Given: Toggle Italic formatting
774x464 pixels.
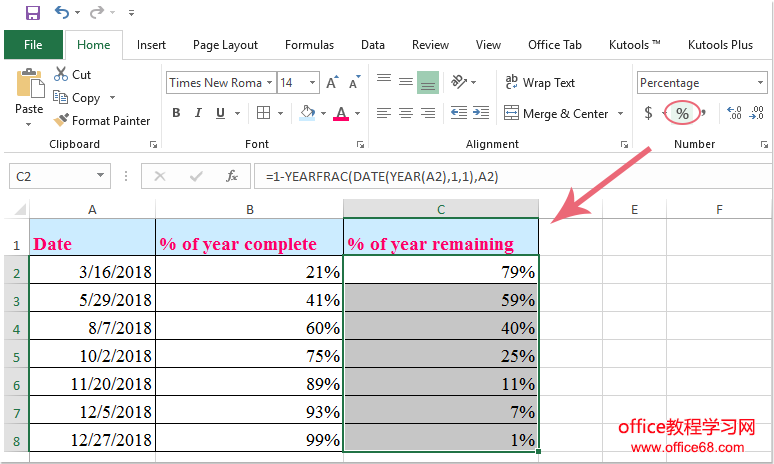Looking at the screenshot, I should pos(201,113).
